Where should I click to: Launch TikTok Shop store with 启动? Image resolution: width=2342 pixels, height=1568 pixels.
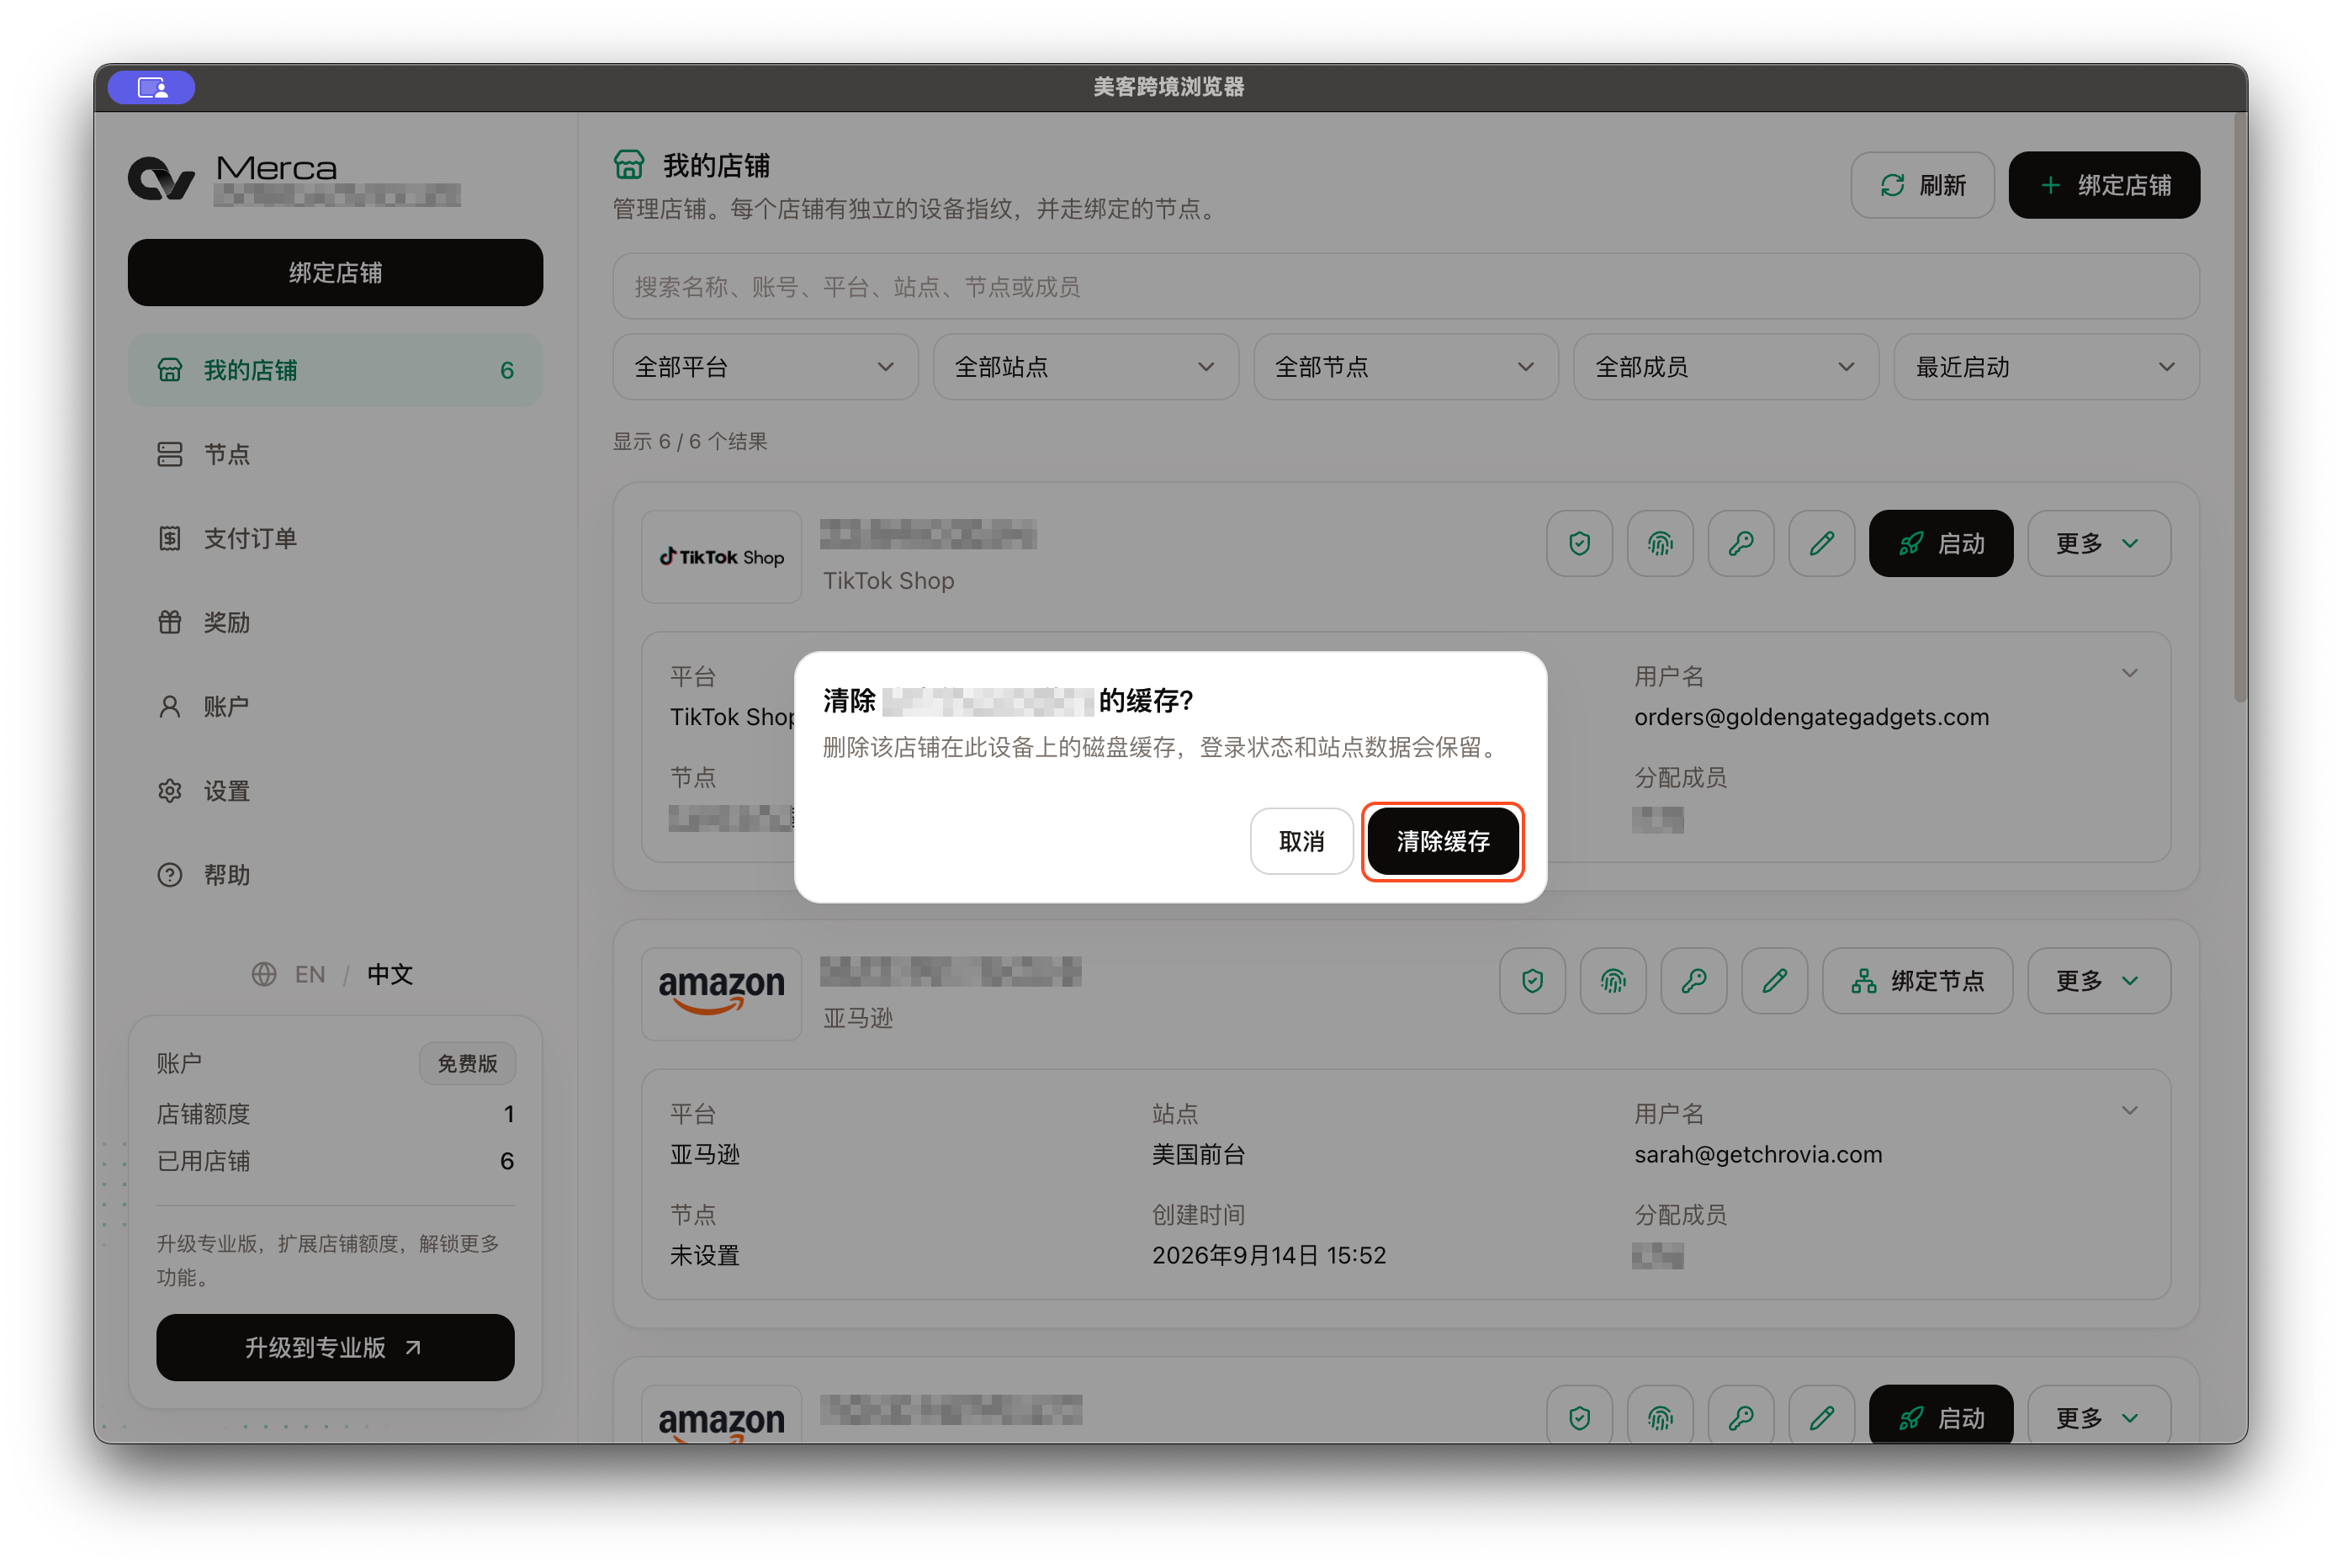click(x=1940, y=543)
